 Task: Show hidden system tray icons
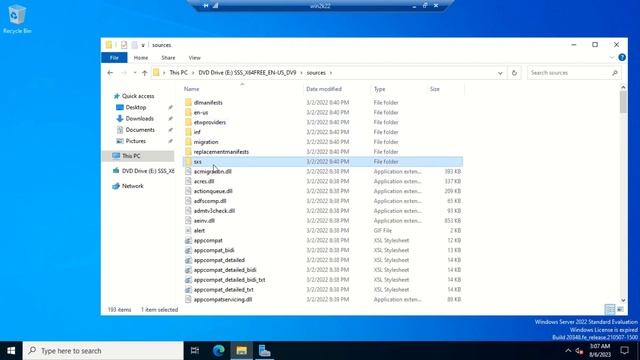pos(568,351)
